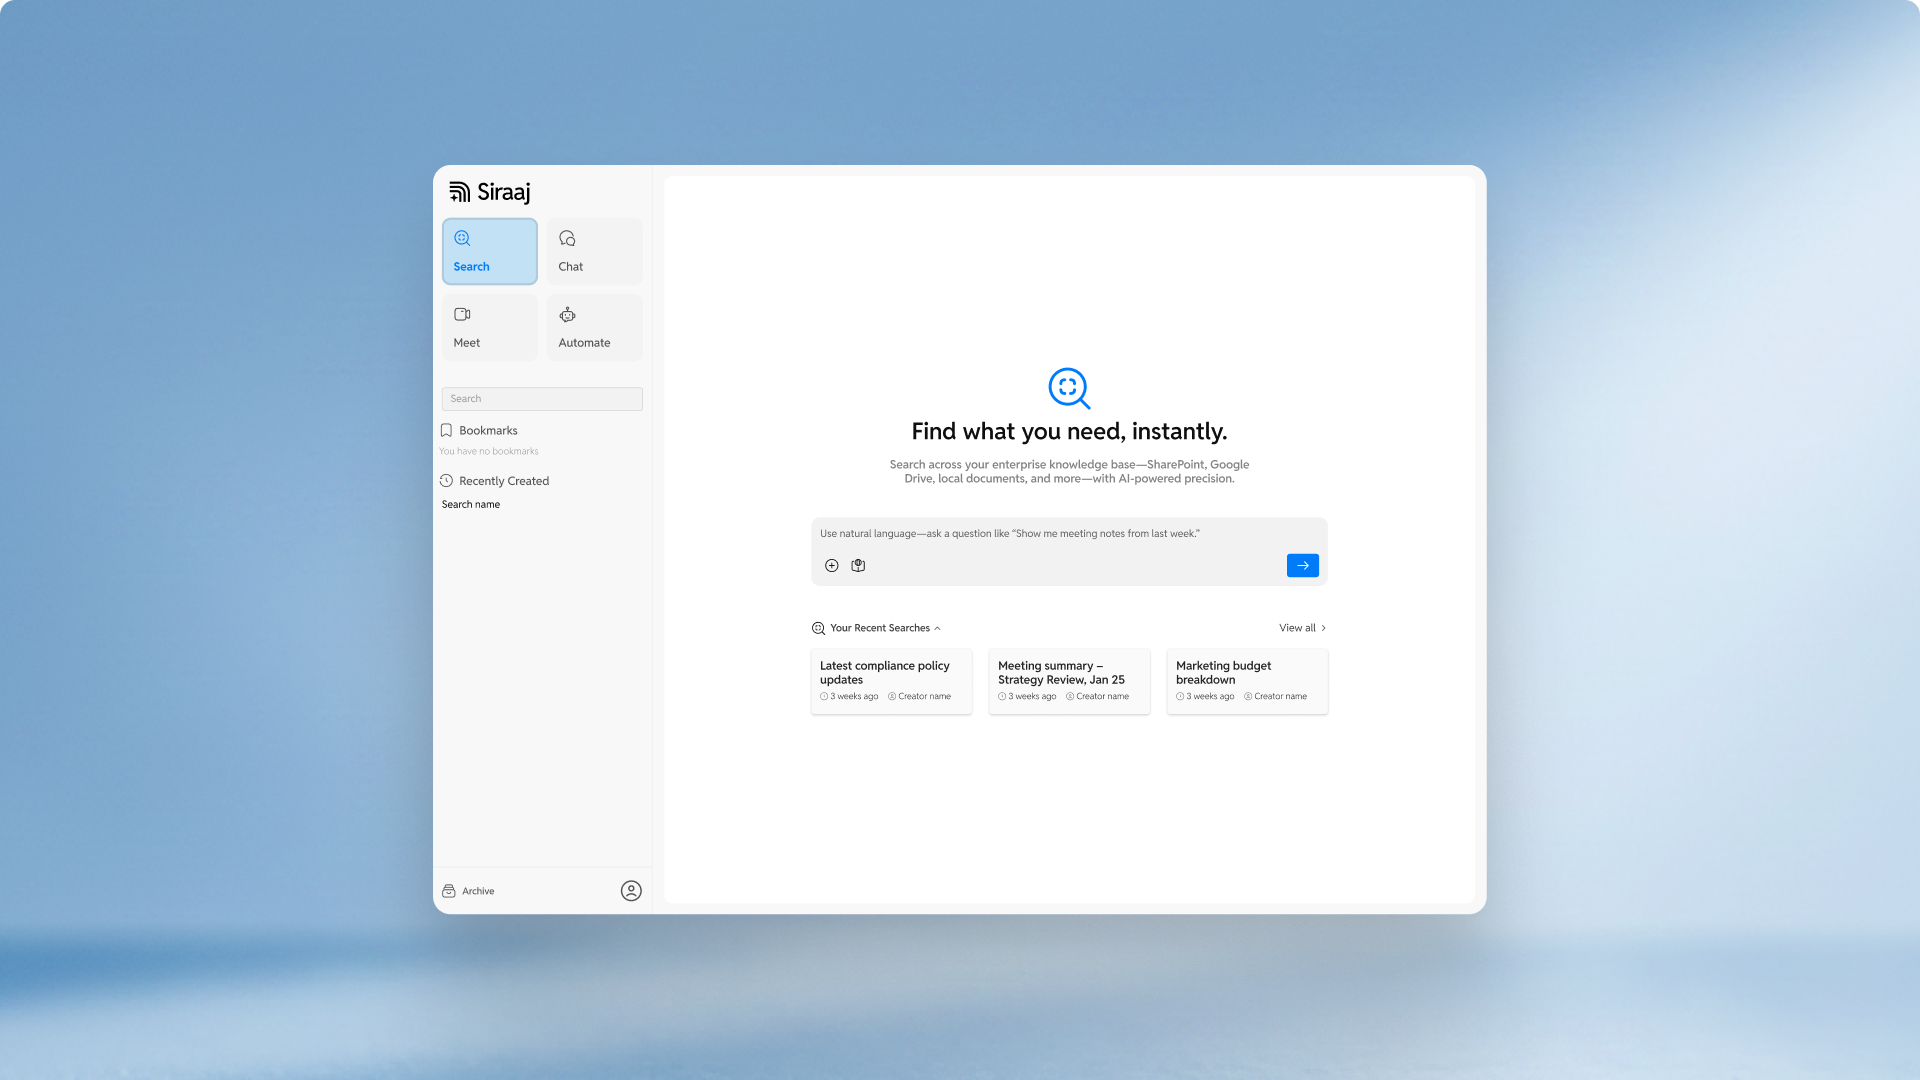Click the knowledge source icon beside the plus
Viewport: 1920px width, 1080px height.
pyautogui.click(x=858, y=566)
